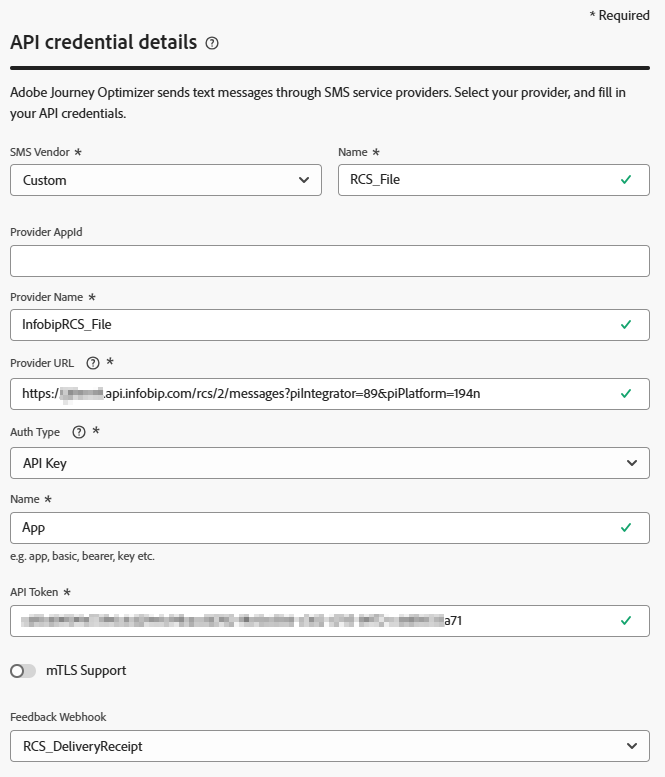Click the mTLS Support label text
The width and height of the screenshot is (665, 777).
click(x=86, y=671)
